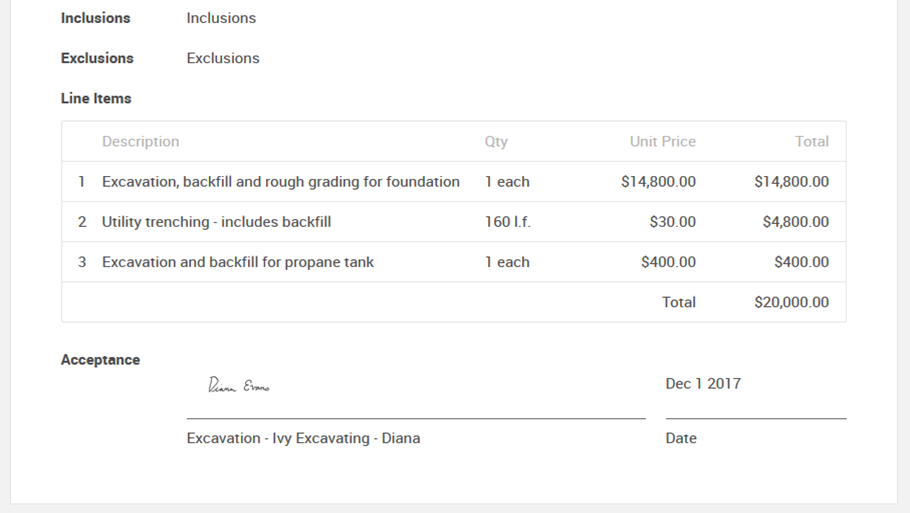
Task: Select the propane tank line item description
Action: pos(237,262)
